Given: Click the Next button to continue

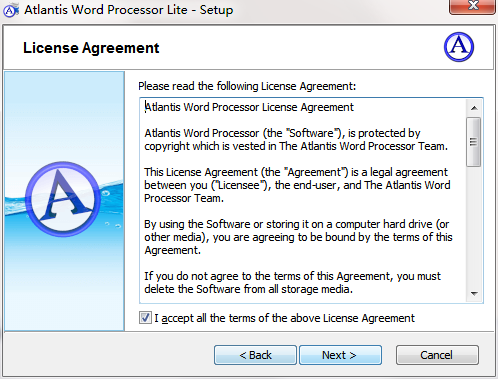Looking at the screenshot, I should [x=340, y=355].
